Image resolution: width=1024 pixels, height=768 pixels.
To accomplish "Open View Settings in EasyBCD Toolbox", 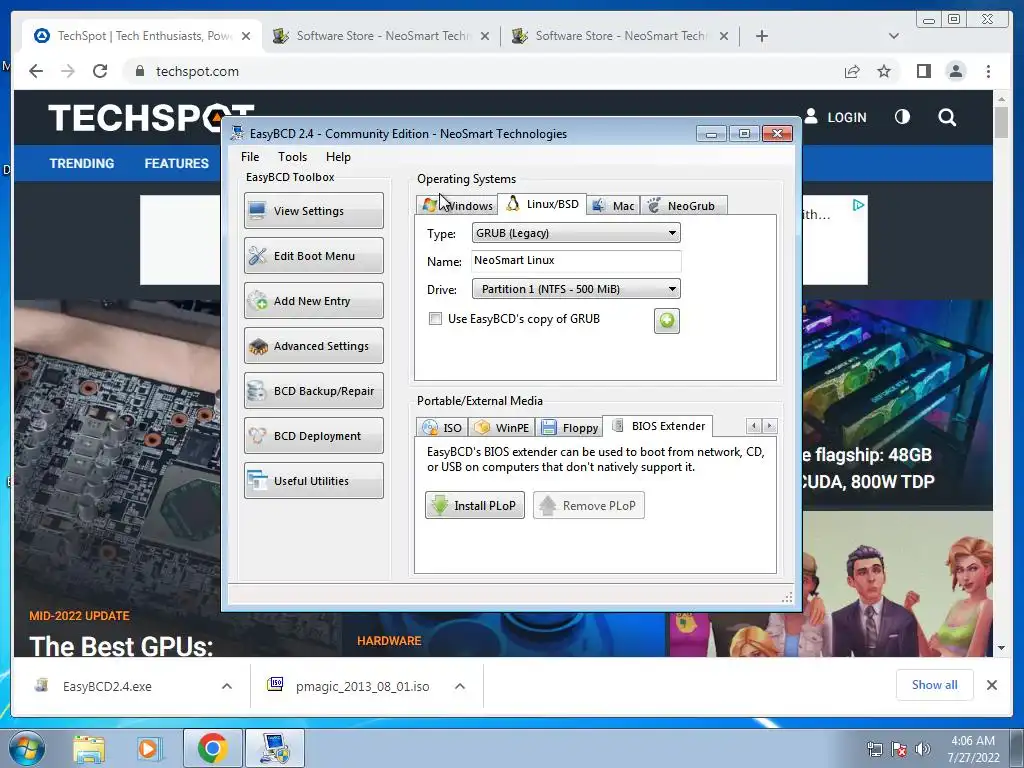I will click(x=313, y=210).
